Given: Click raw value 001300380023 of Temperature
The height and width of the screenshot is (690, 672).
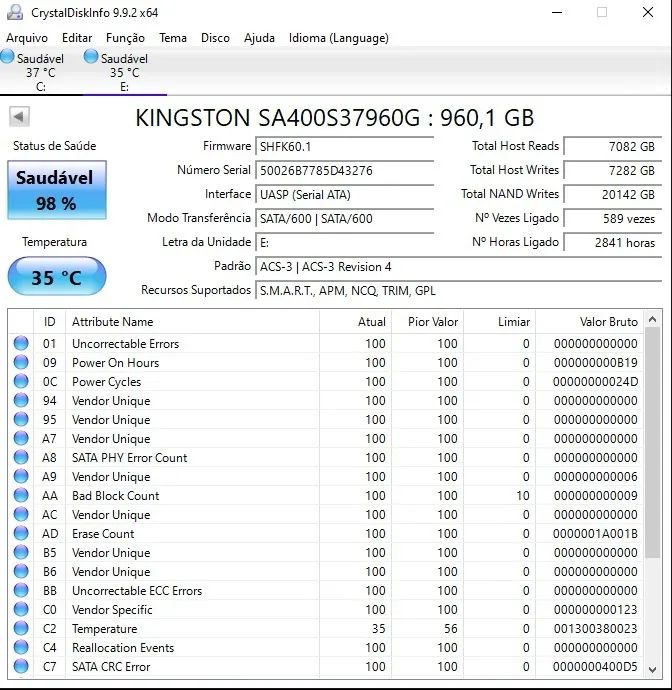Looking at the screenshot, I should [595, 629].
